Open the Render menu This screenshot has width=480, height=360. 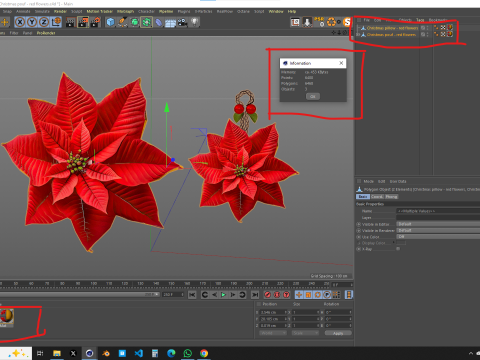point(60,11)
